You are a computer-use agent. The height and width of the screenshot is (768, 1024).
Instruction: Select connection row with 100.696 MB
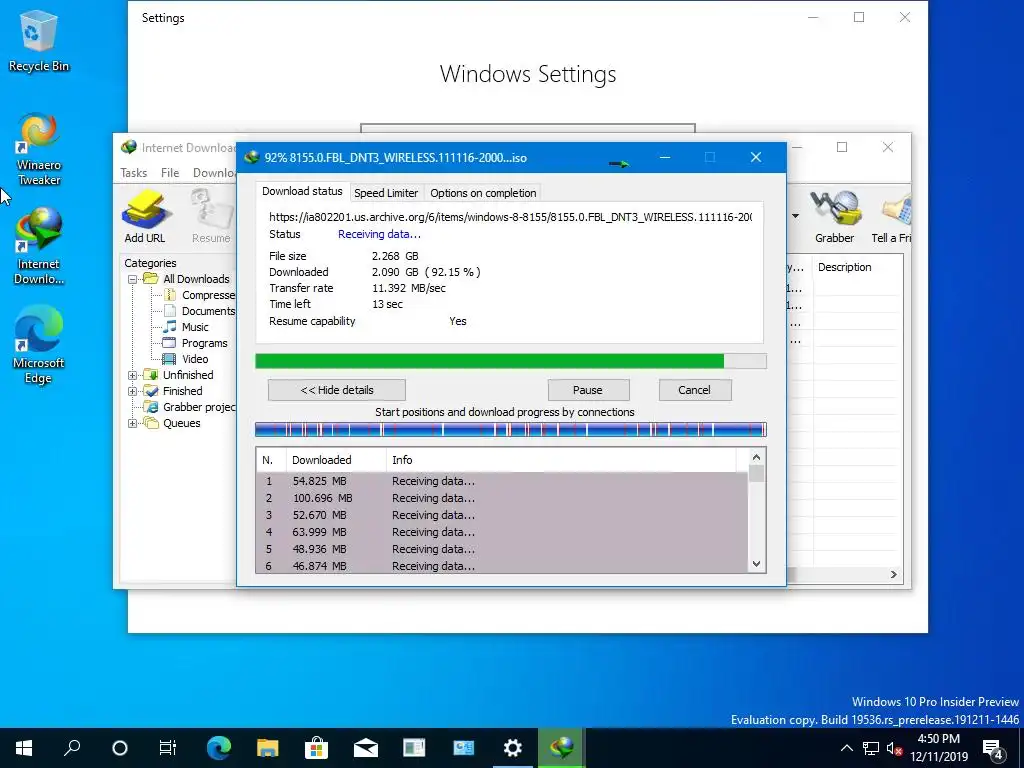[x=502, y=498]
